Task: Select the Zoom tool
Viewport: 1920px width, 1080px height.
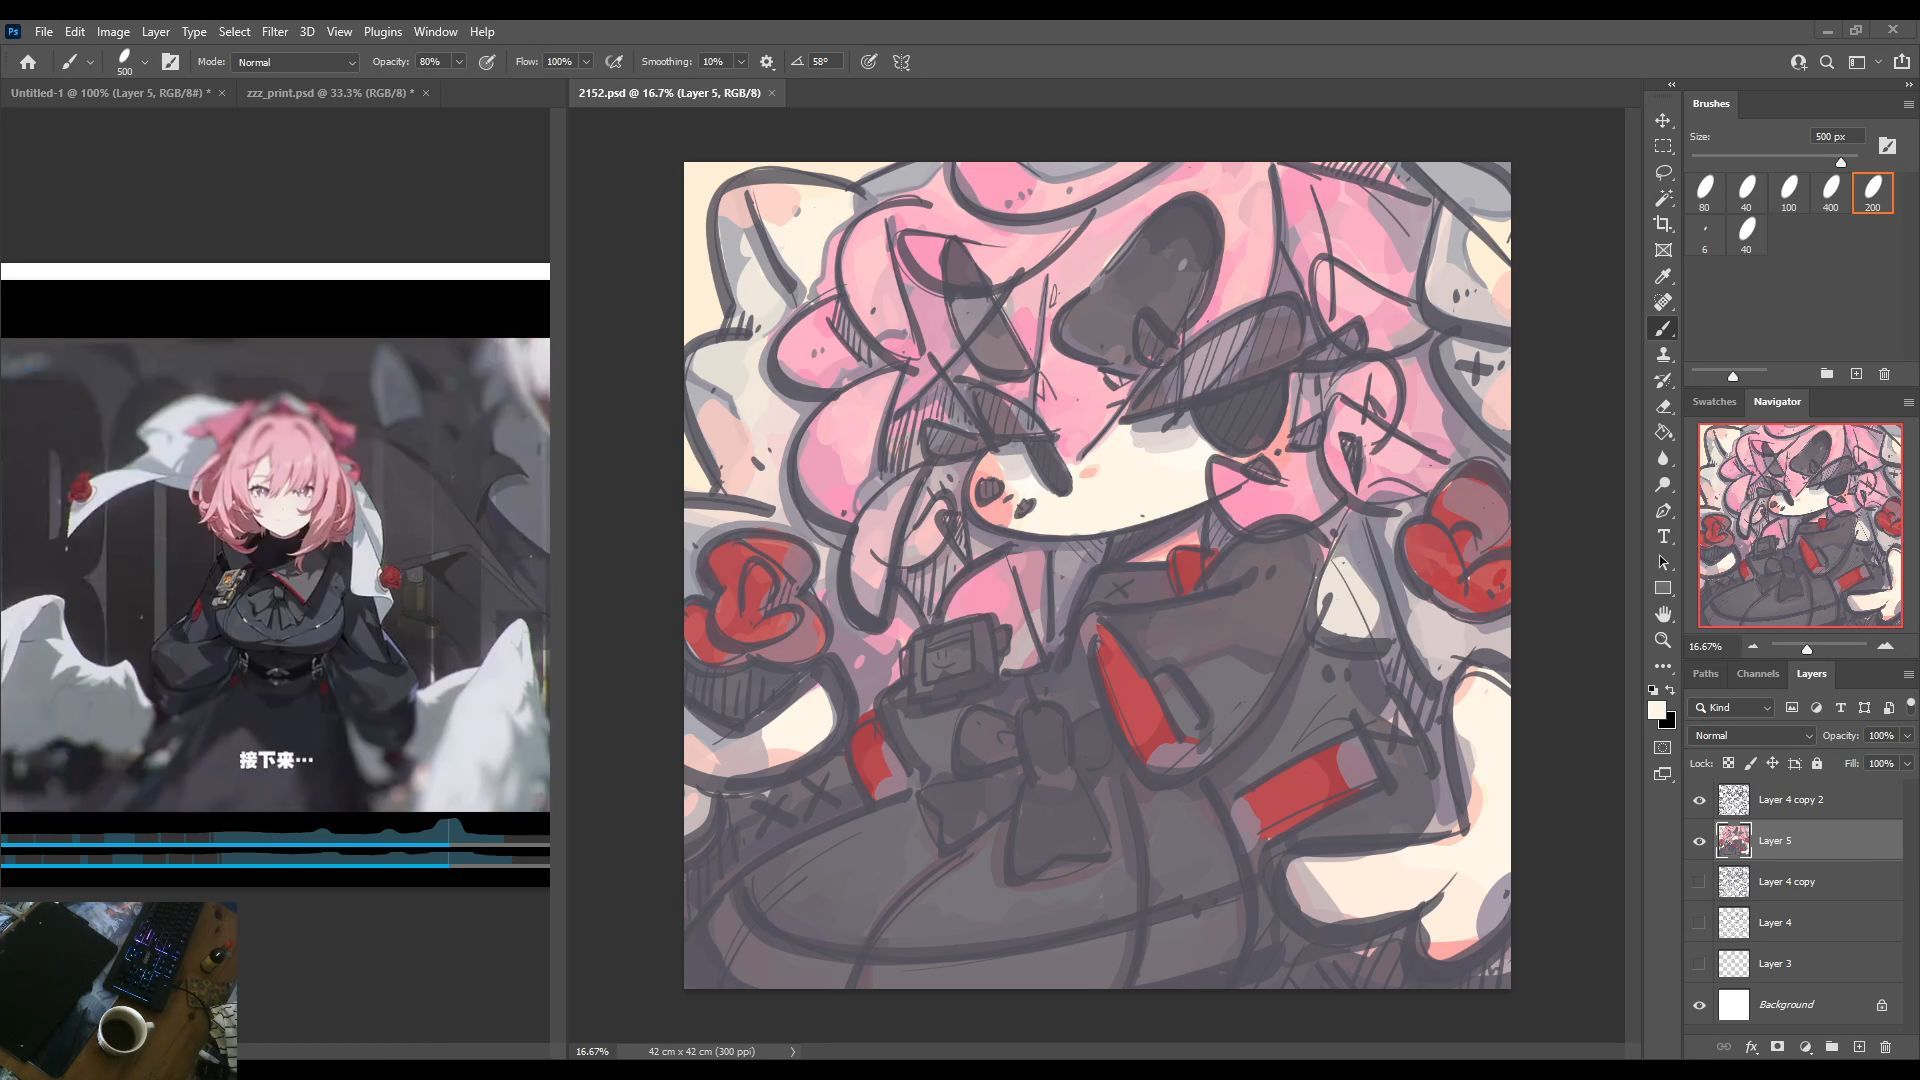Action: point(1663,640)
